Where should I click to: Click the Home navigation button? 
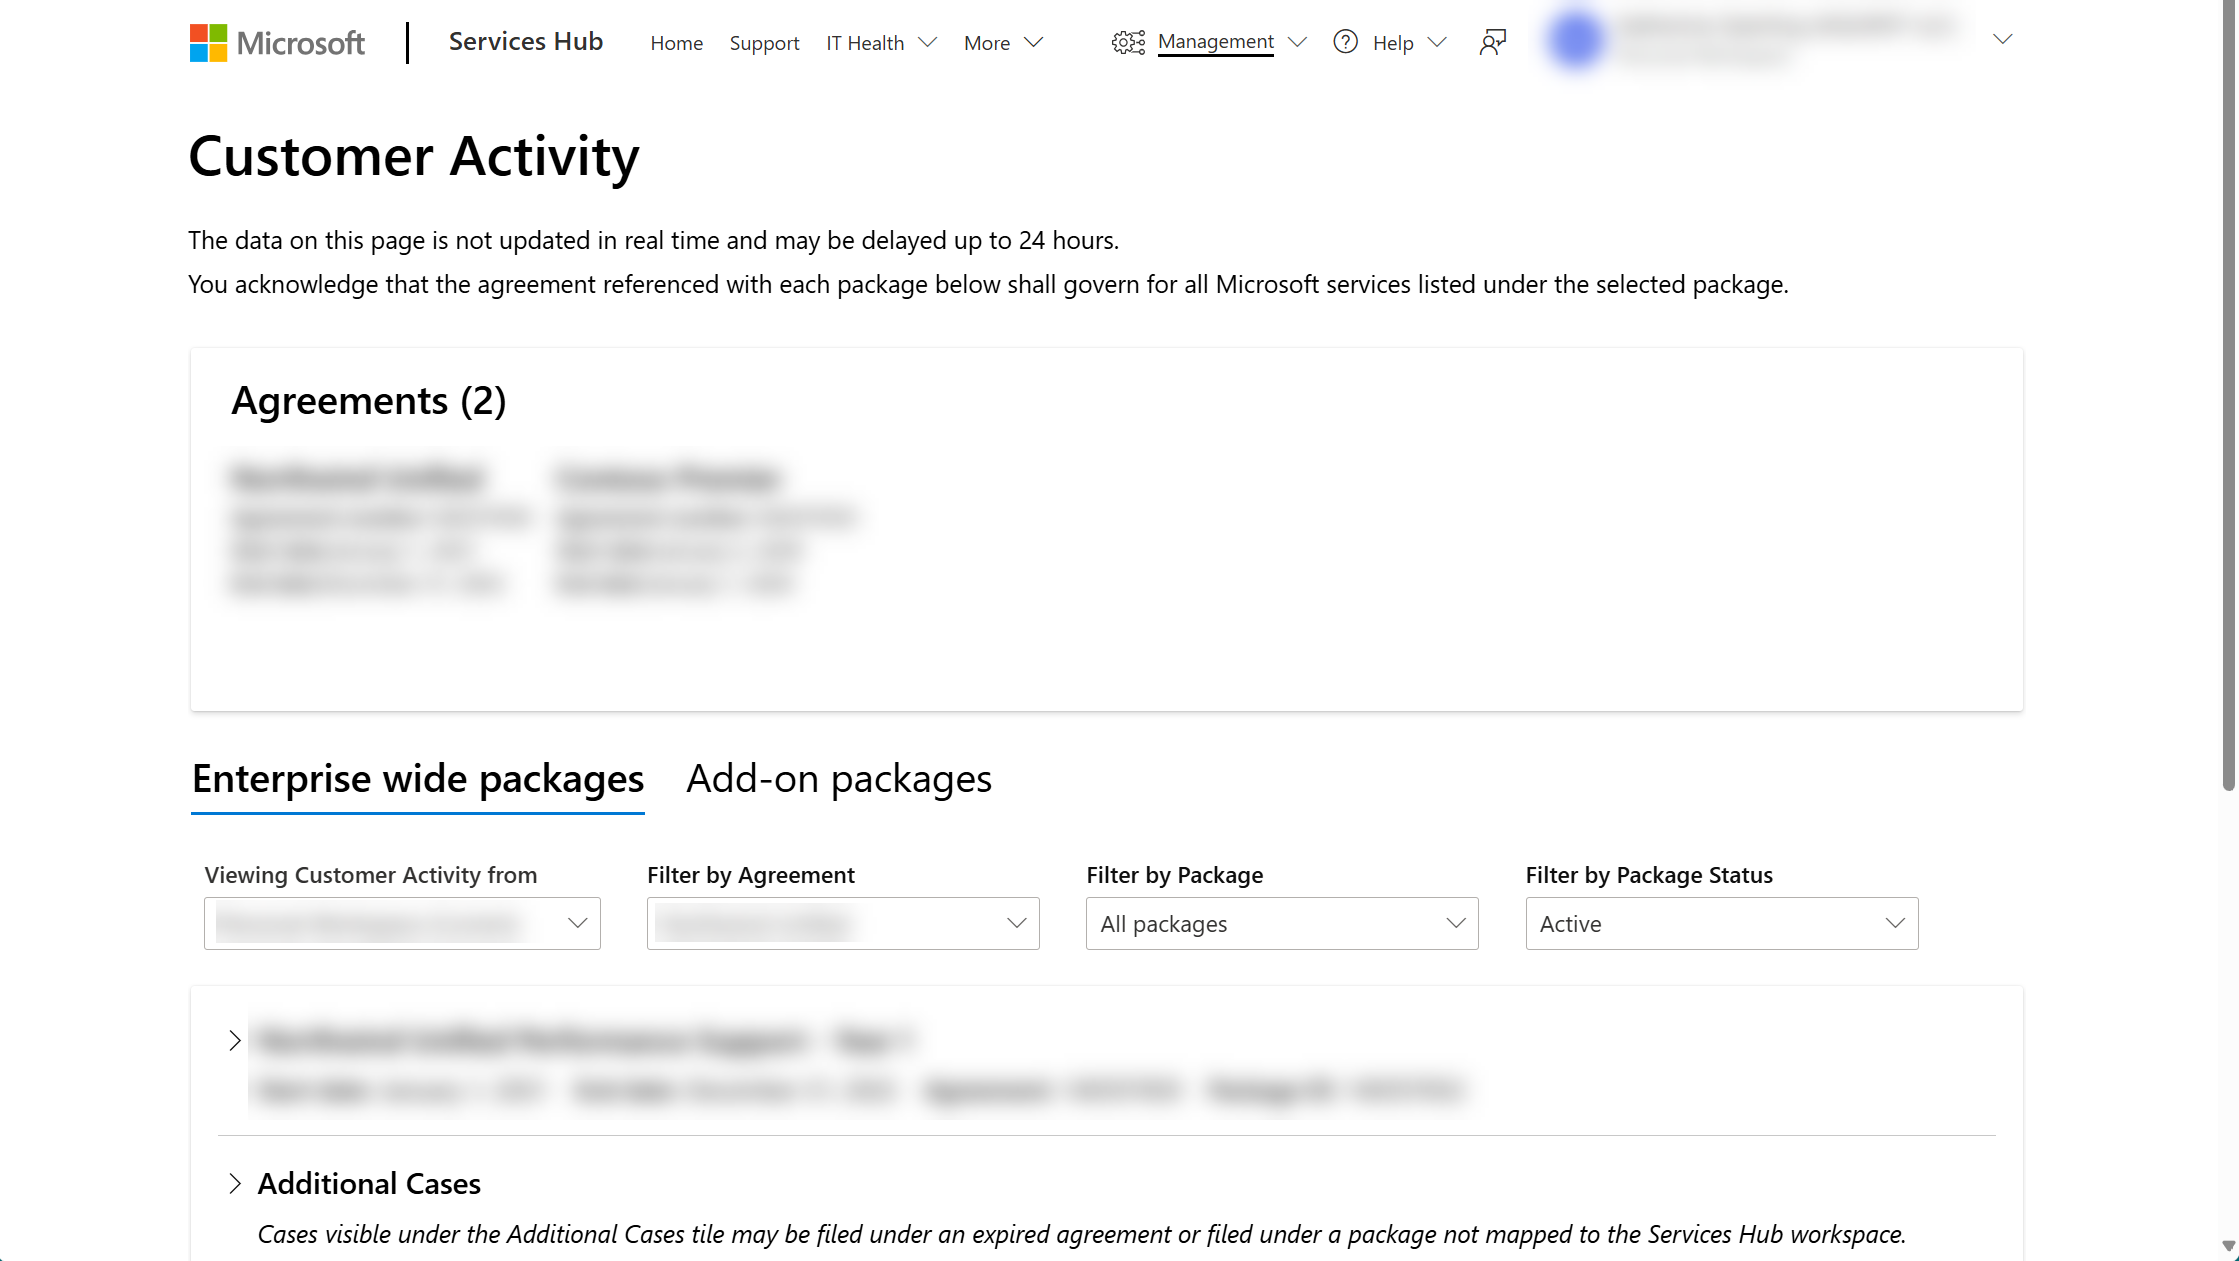point(675,42)
